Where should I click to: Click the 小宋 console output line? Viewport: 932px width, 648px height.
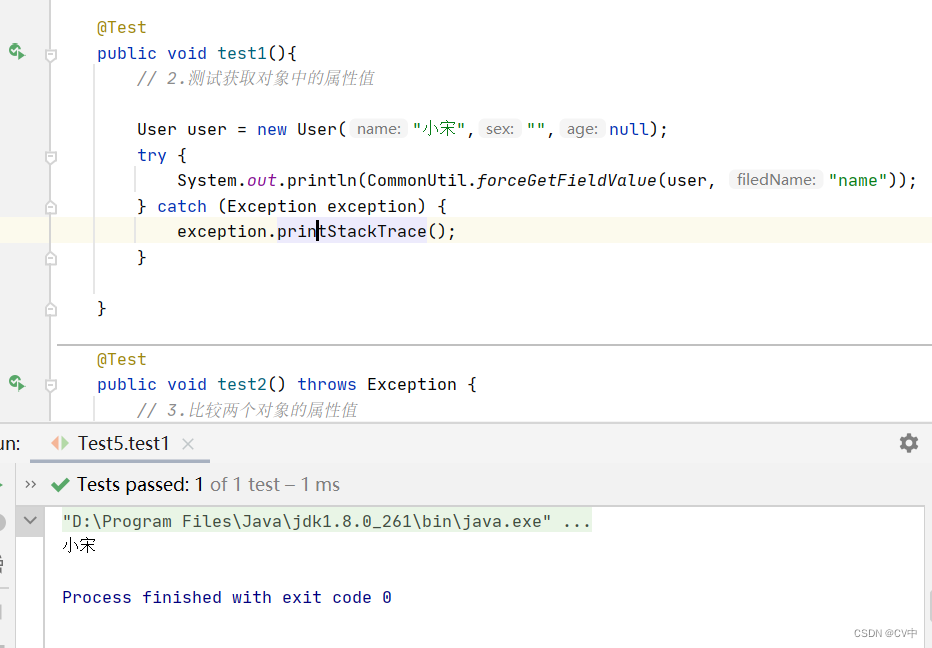point(79,546)
